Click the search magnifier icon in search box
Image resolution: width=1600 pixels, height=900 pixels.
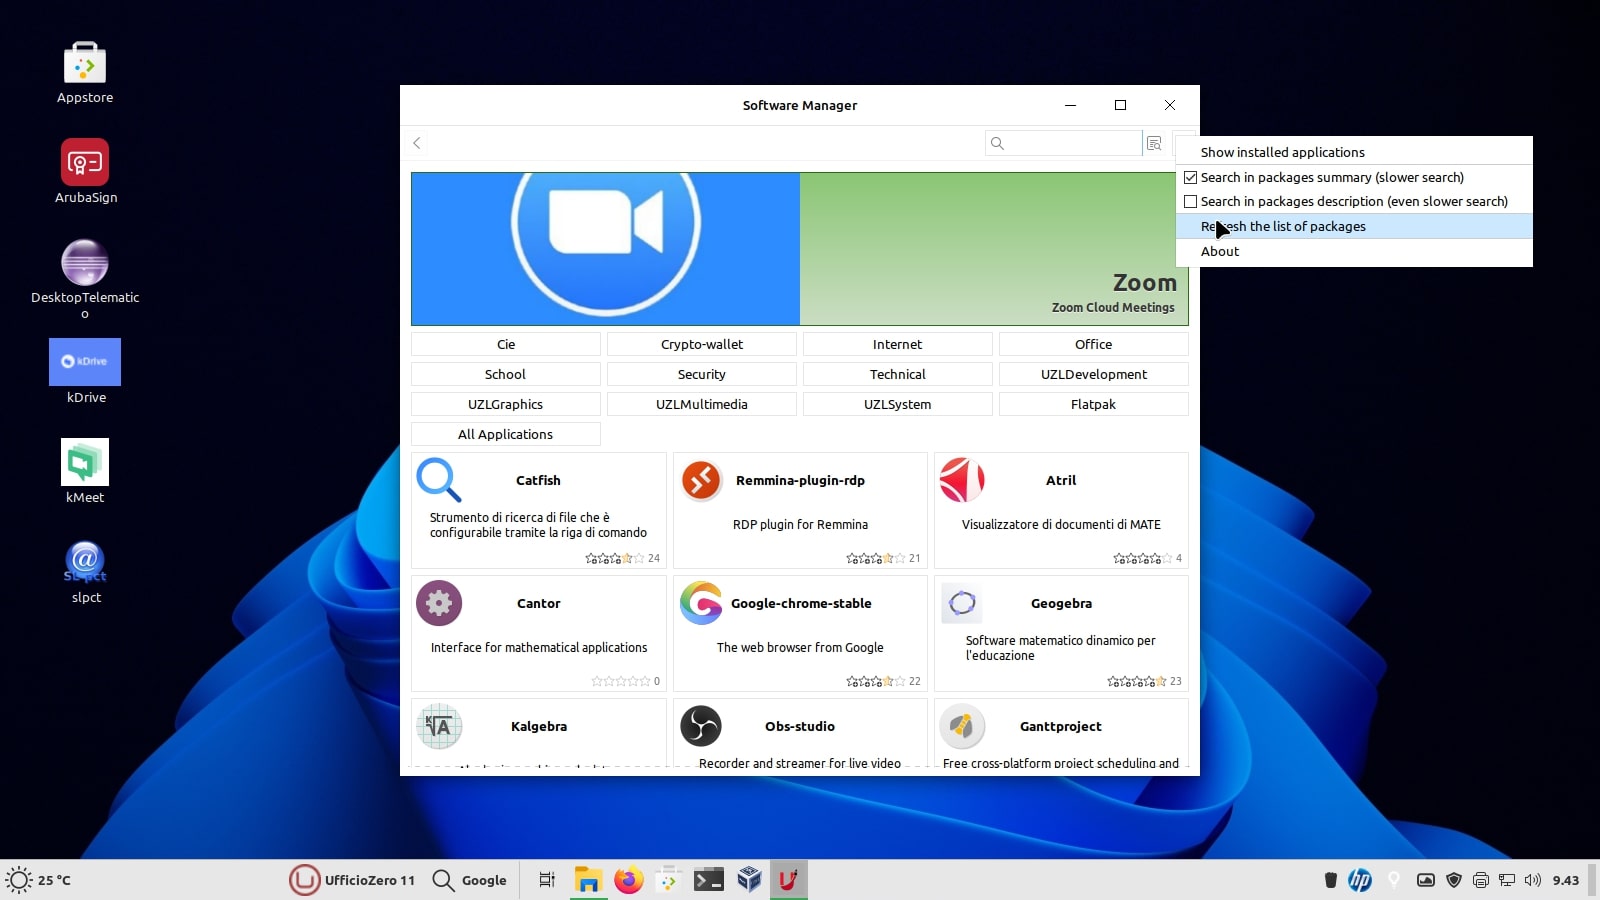coord(997,143)
